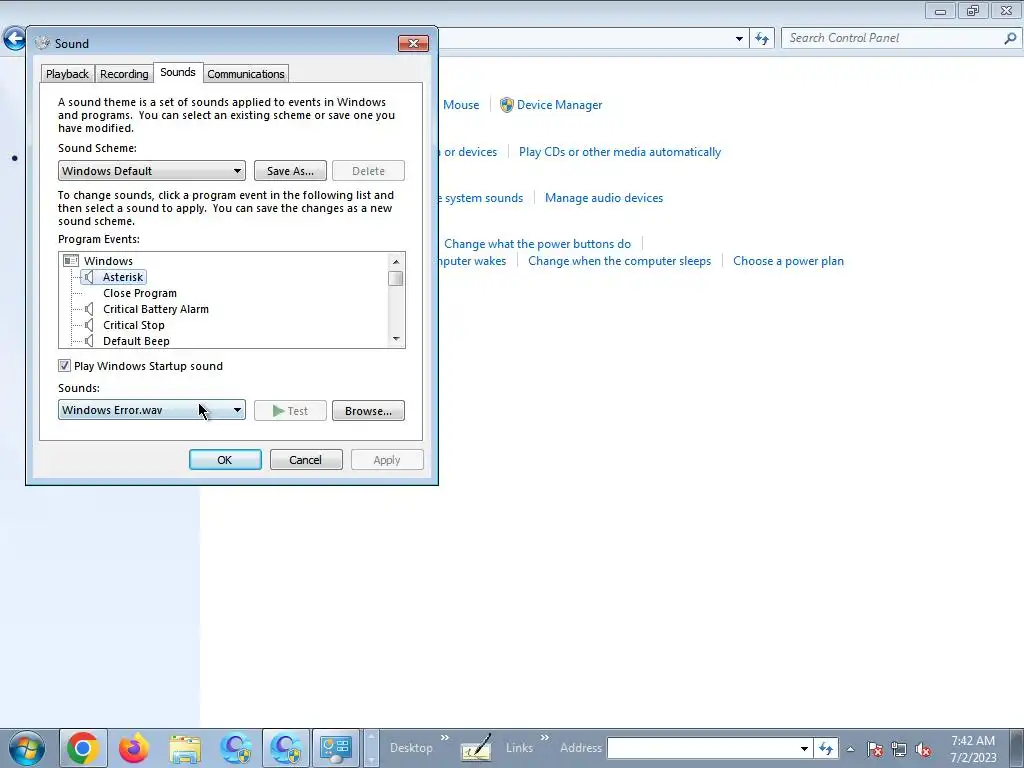The image size is (1024, 768).
Task: Open Change what the power buttons do
Action: pyautogui.click(x=537, y=244)
